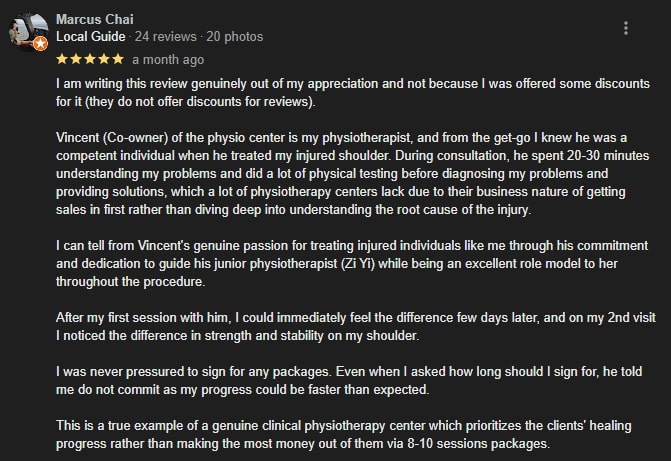Click the orange Local Guide badge on avatar
The height and width of the screenshot is (461, 671).
tap(40, 44)
